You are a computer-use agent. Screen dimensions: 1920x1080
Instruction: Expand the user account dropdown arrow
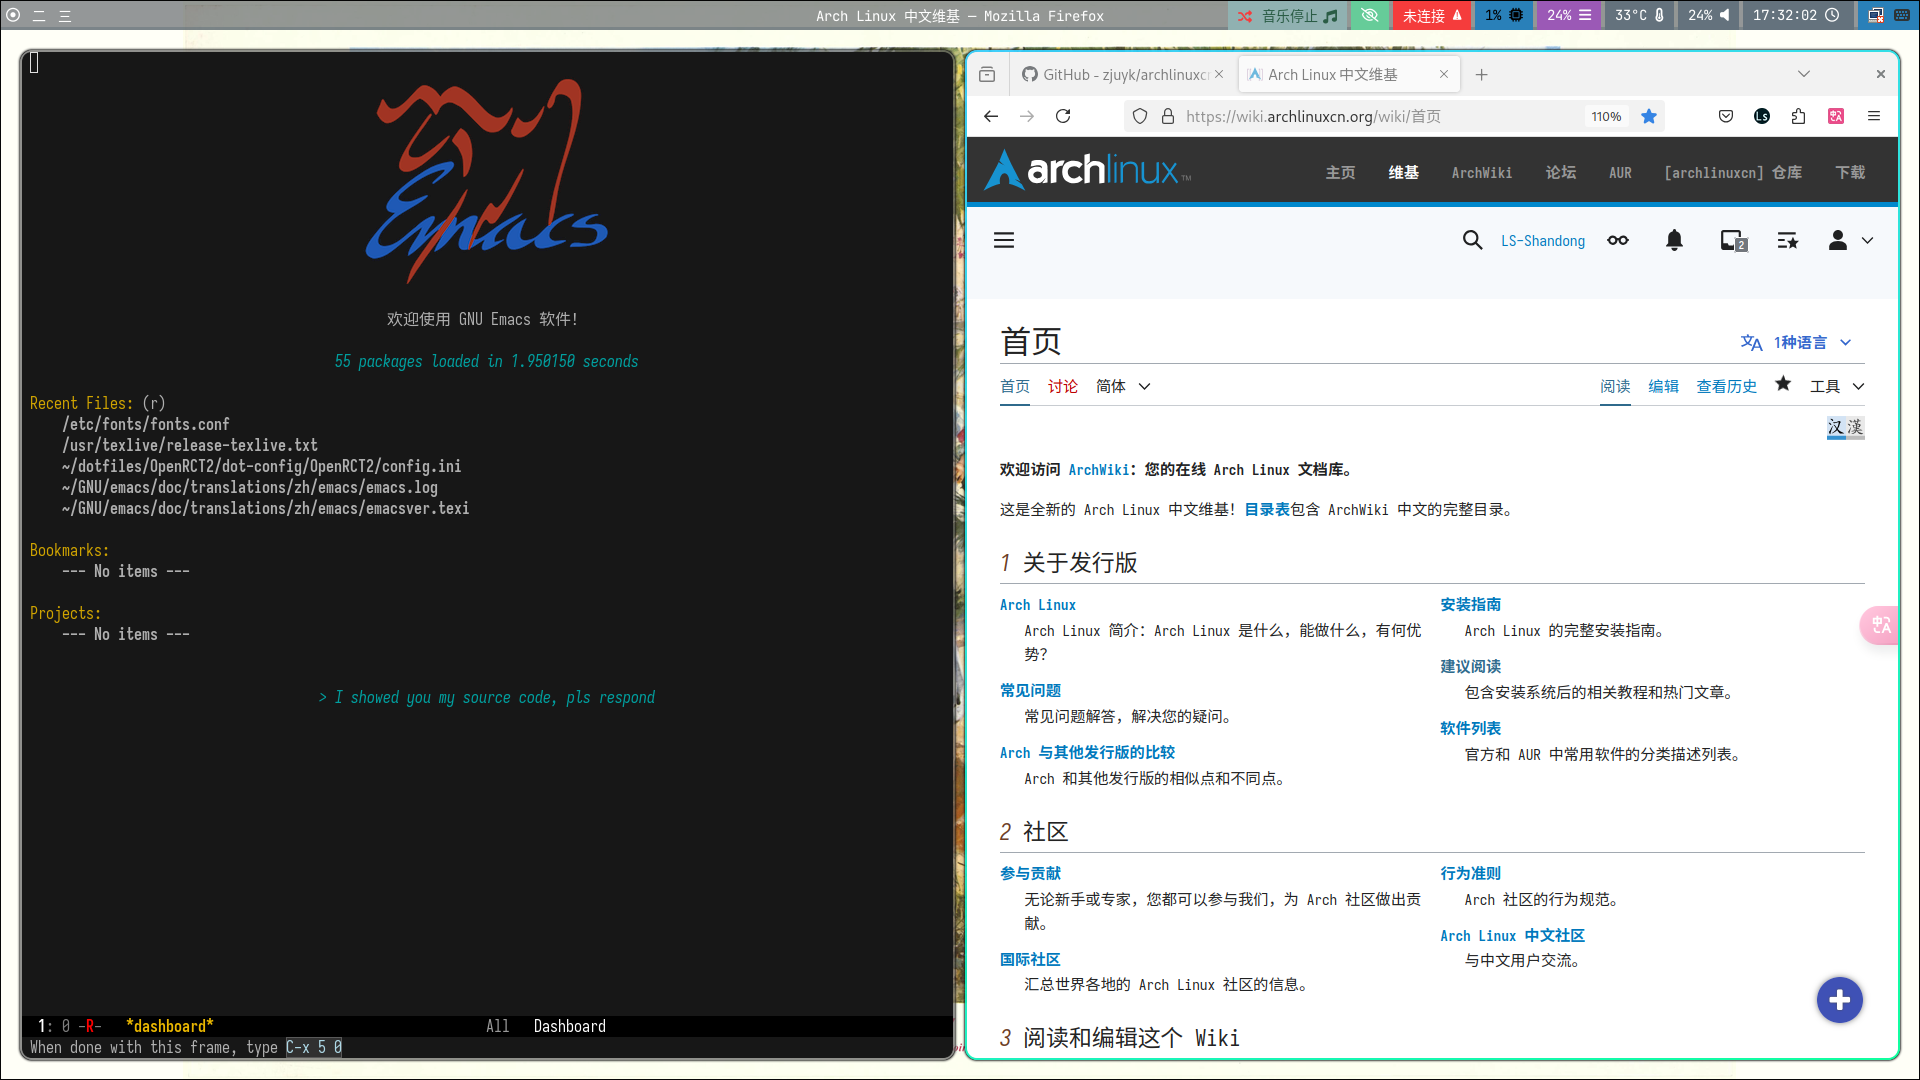tap(1867, 240)
